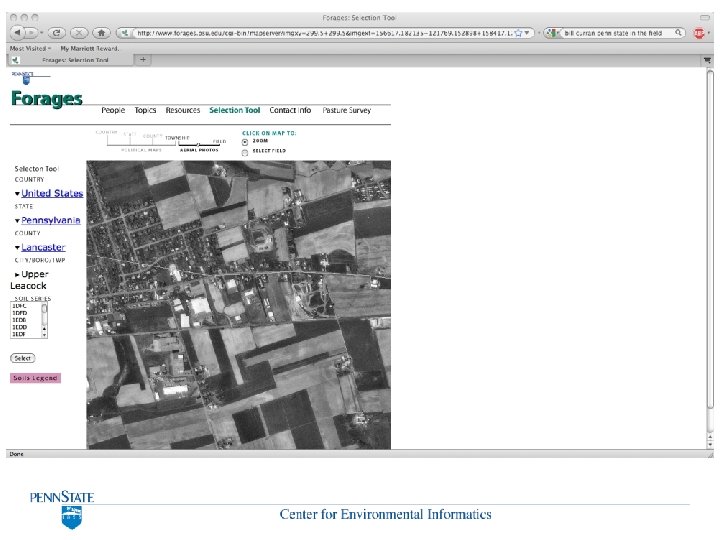Click the County level on map scale
Viewport: 720px width, 540px height.
click(x=152, y=136)
